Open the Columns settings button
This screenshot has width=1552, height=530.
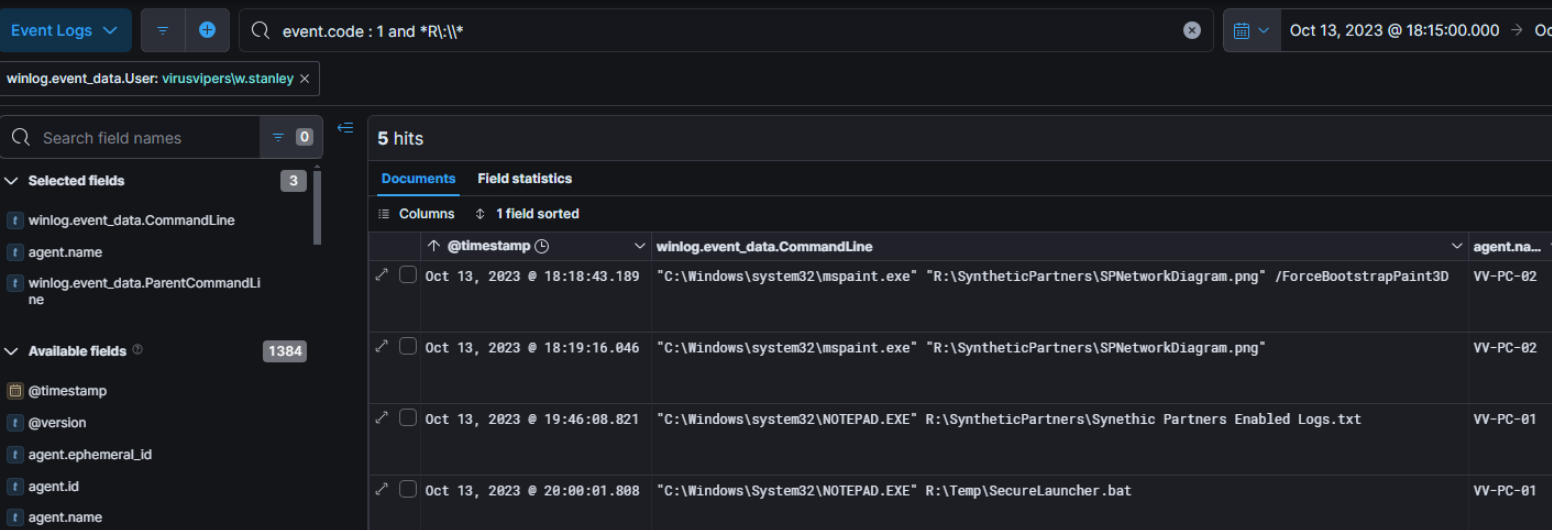coord(416,214)
